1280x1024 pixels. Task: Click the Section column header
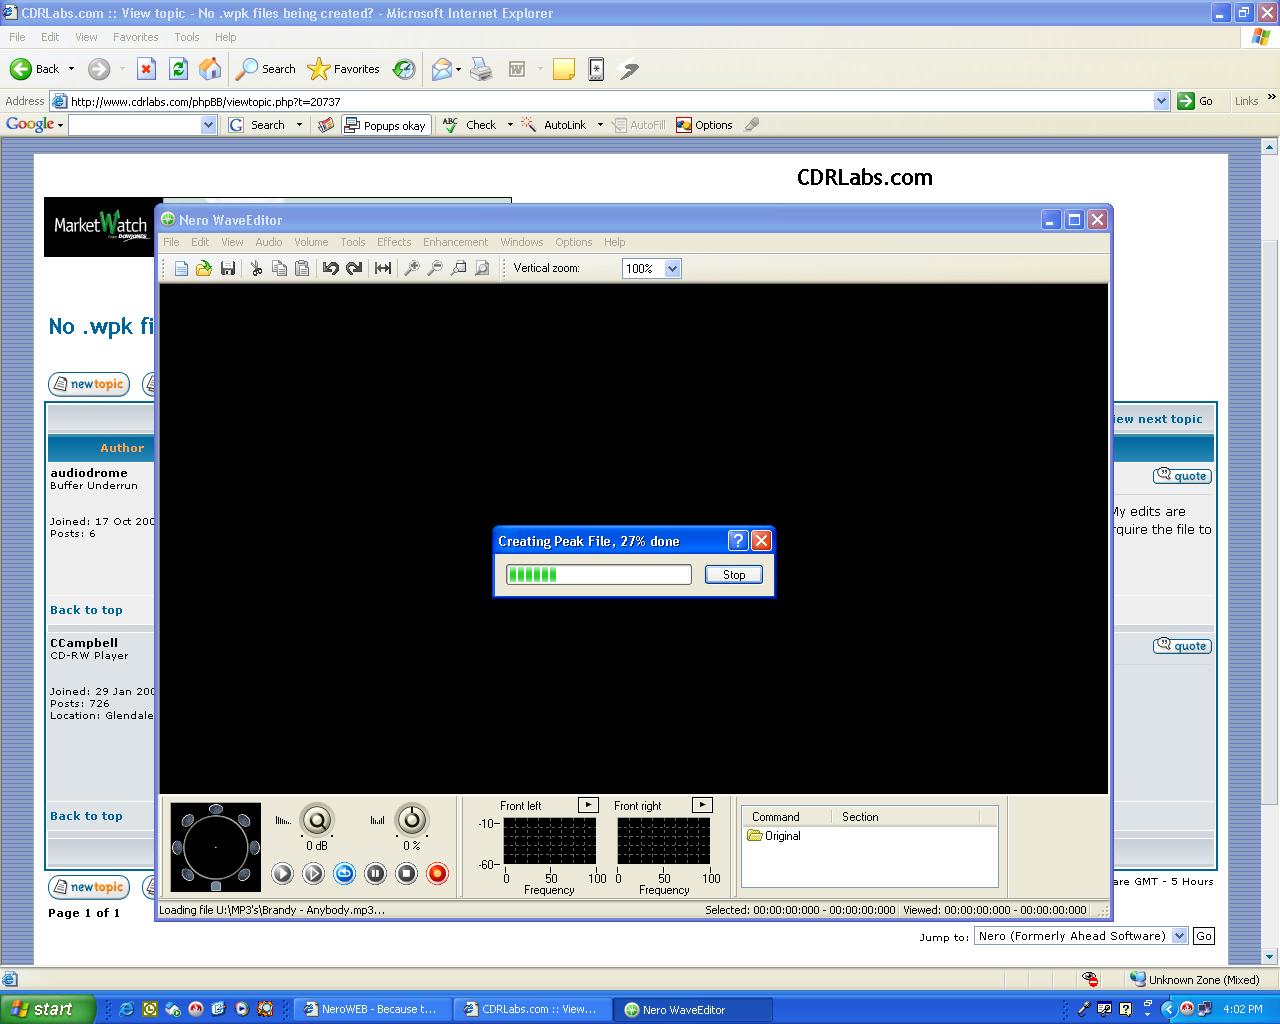[860, 817]
